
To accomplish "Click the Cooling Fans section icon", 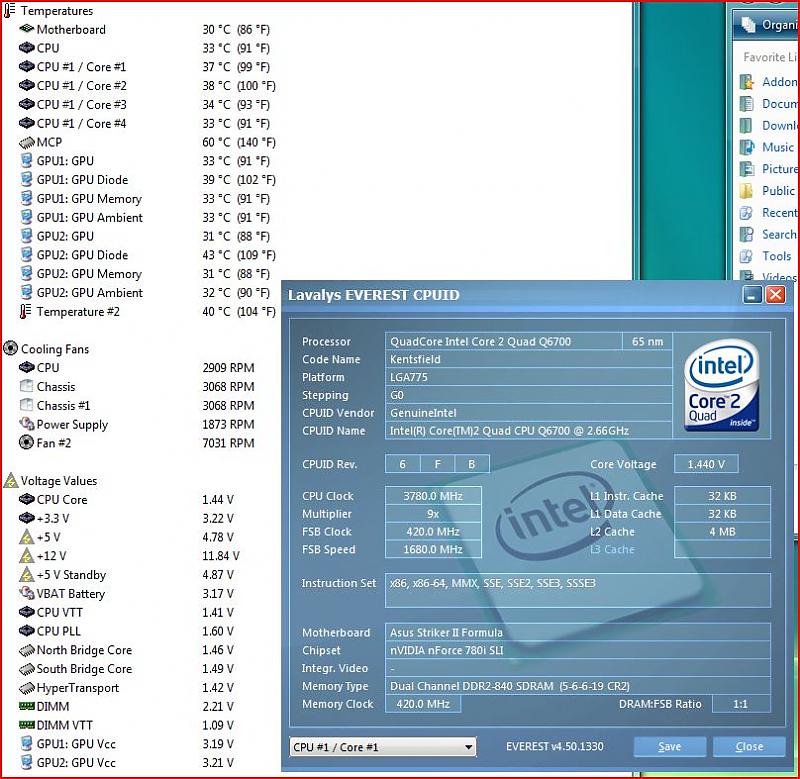I will pos(10,349).
